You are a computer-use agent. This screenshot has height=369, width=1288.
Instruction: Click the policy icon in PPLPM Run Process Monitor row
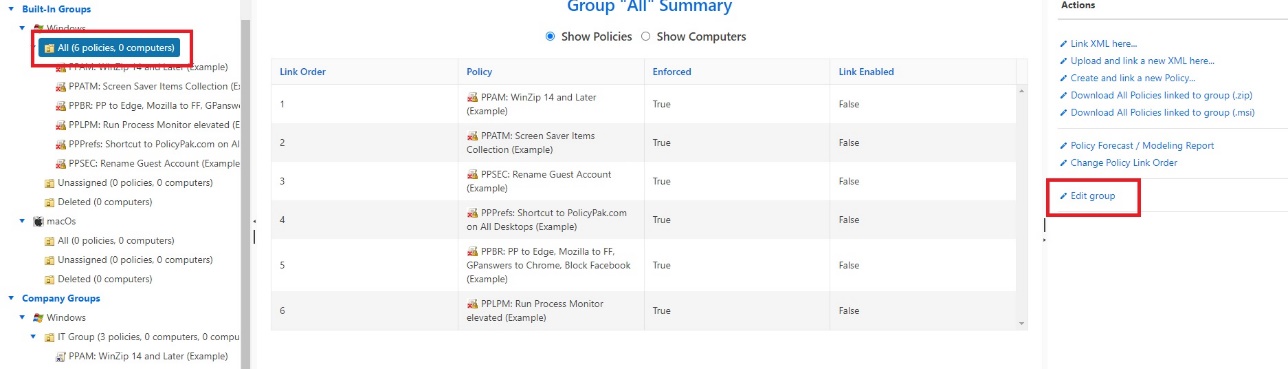click(472, 303)
